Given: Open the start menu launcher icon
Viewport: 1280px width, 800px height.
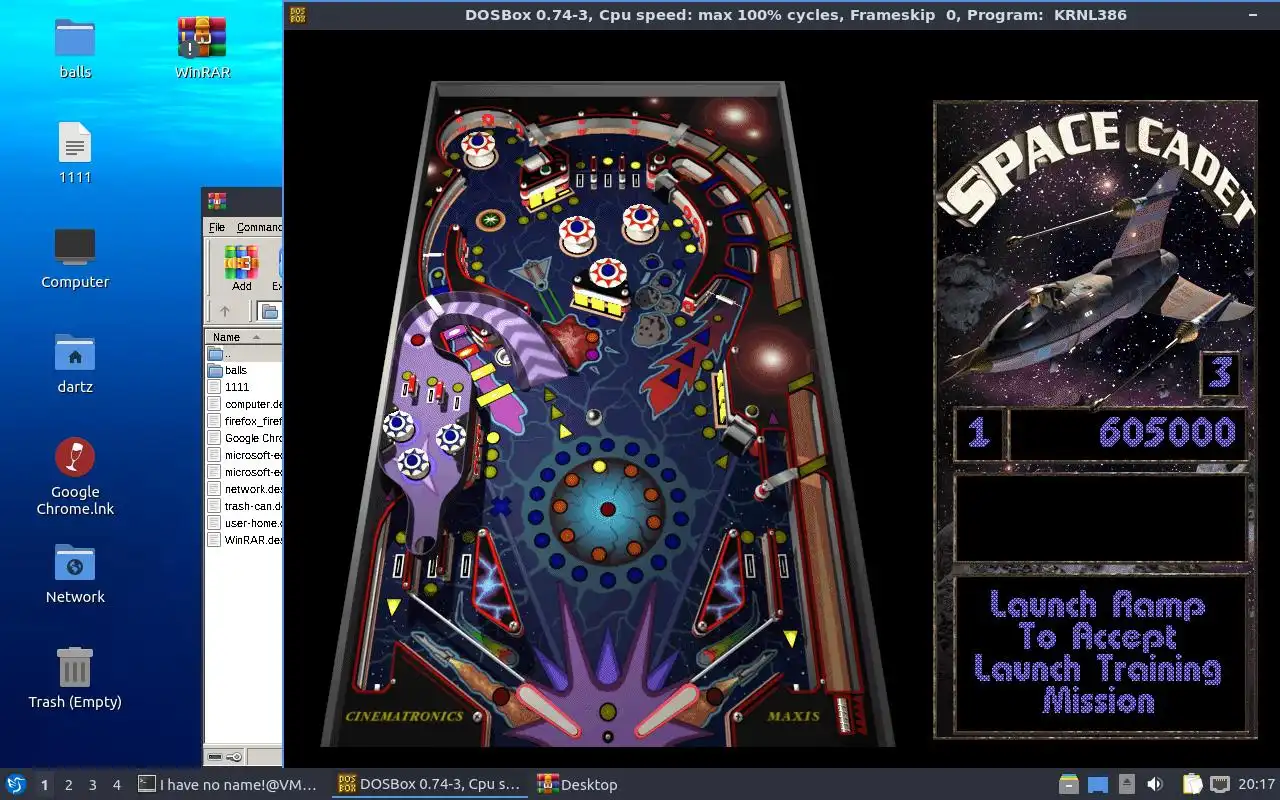Looking at the screenshot, I should tap(16, 784).
